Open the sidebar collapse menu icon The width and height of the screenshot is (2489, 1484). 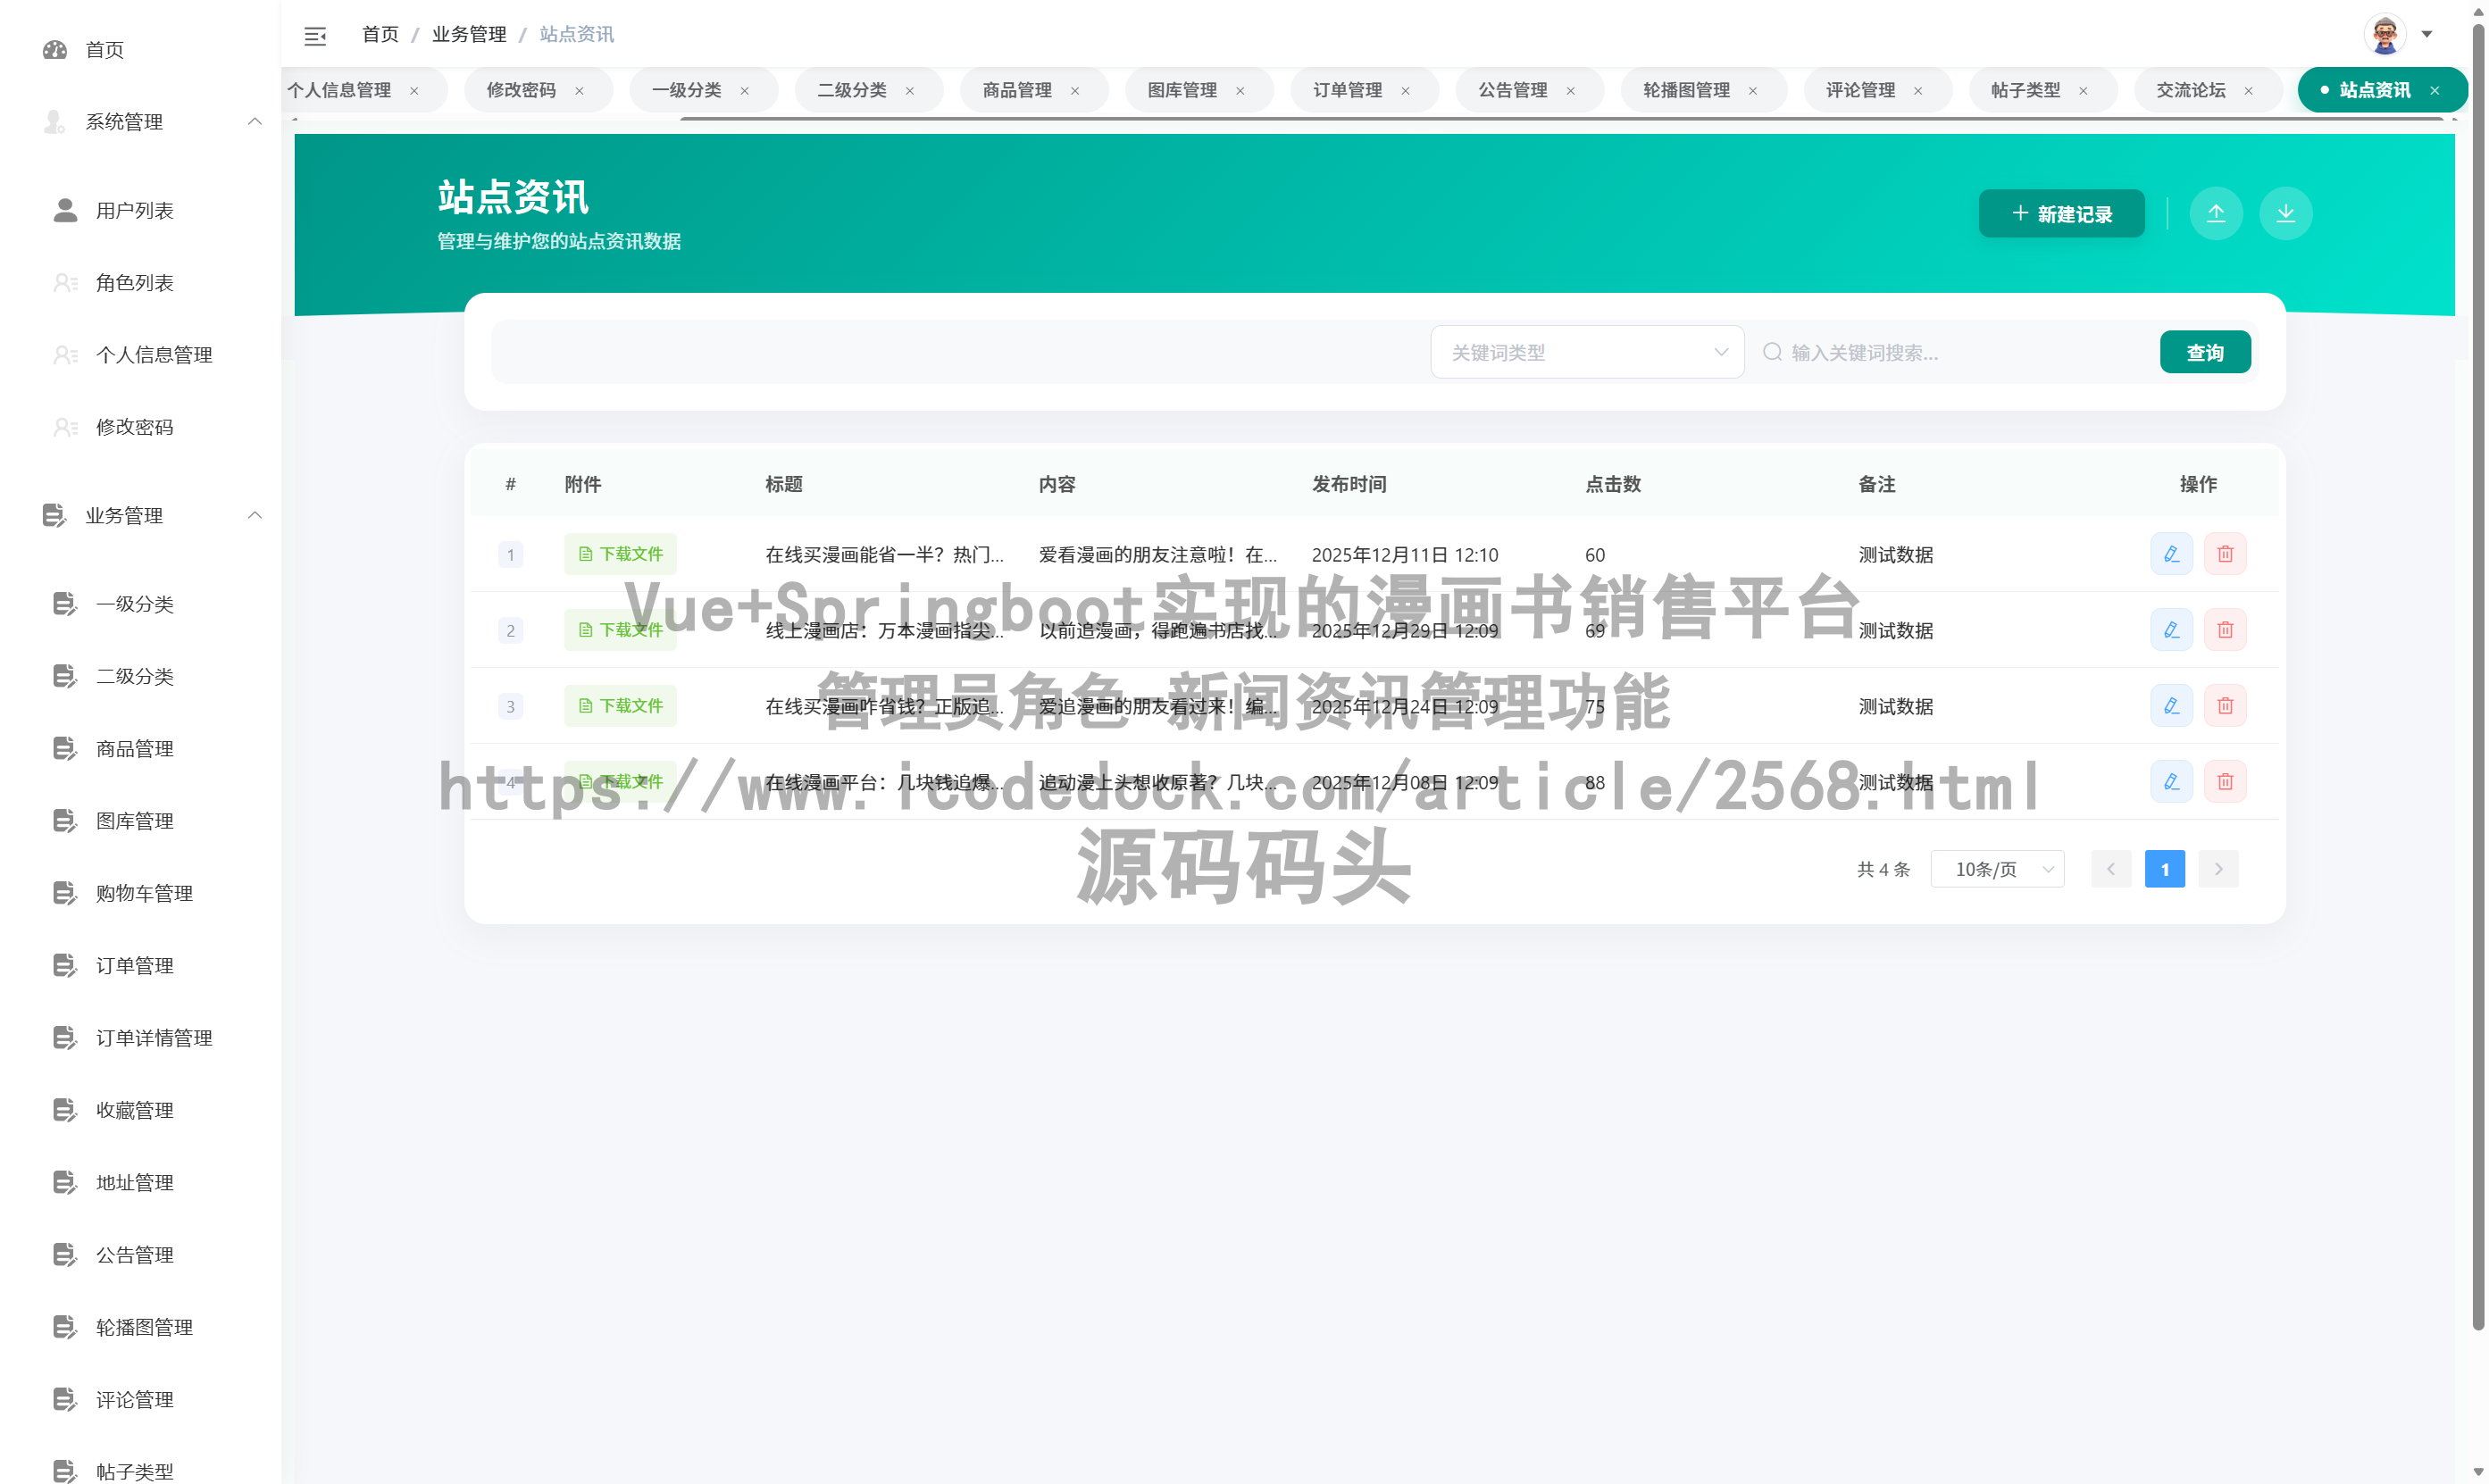[x=315, y=35]
